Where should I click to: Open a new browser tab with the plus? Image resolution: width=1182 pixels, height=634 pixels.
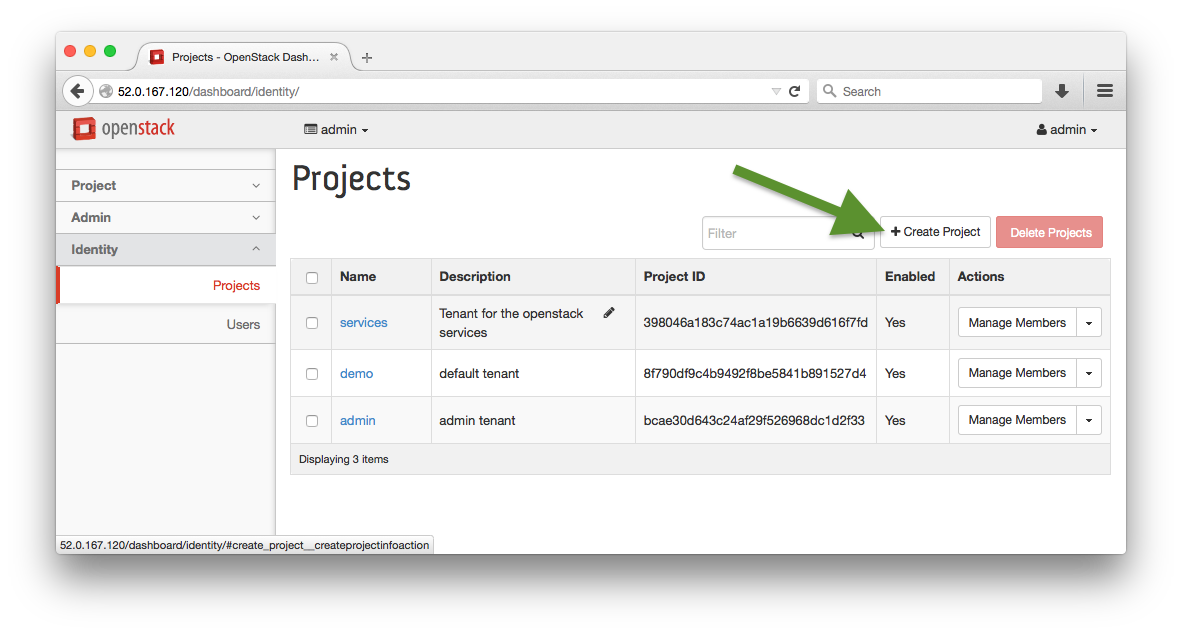pos(366,57)
